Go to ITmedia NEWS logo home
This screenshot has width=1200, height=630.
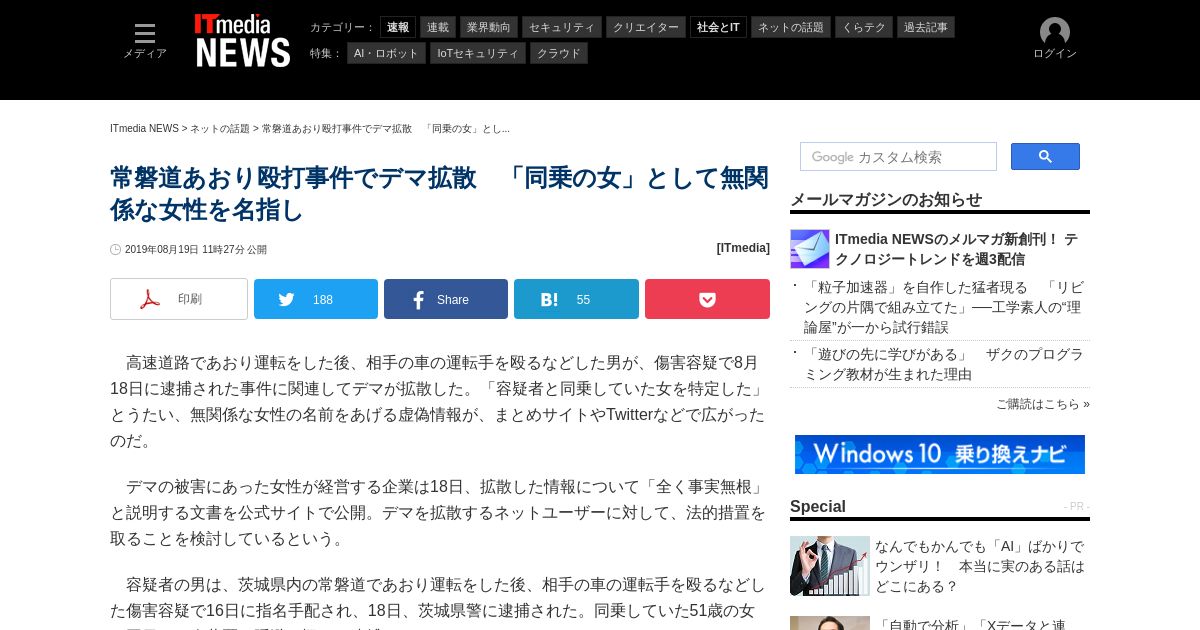[x=242, y=41]
